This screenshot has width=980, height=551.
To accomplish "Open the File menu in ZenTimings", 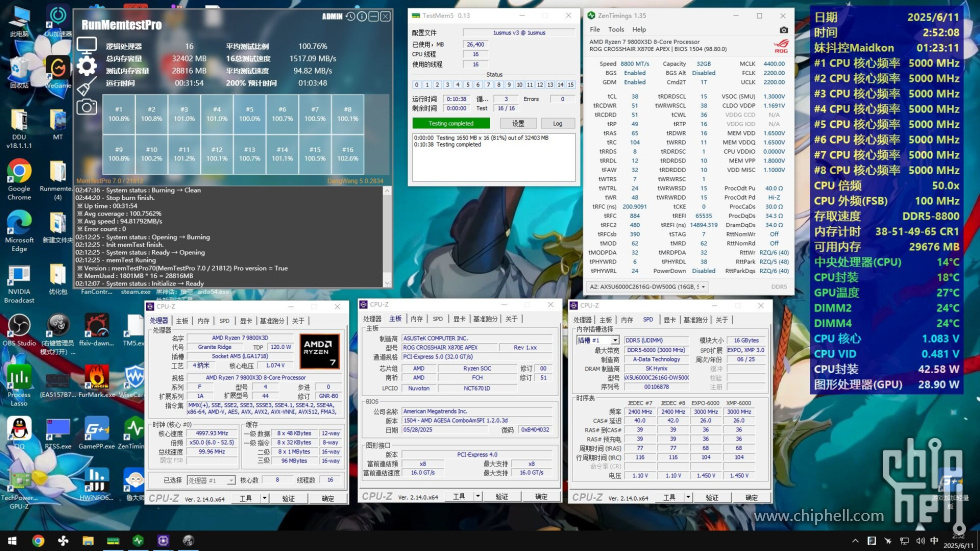I will tap(595, 29).
